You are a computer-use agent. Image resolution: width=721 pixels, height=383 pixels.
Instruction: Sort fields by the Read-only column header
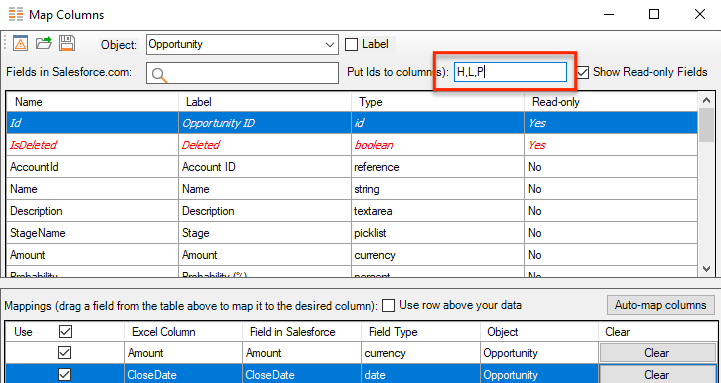coord(611,102)
